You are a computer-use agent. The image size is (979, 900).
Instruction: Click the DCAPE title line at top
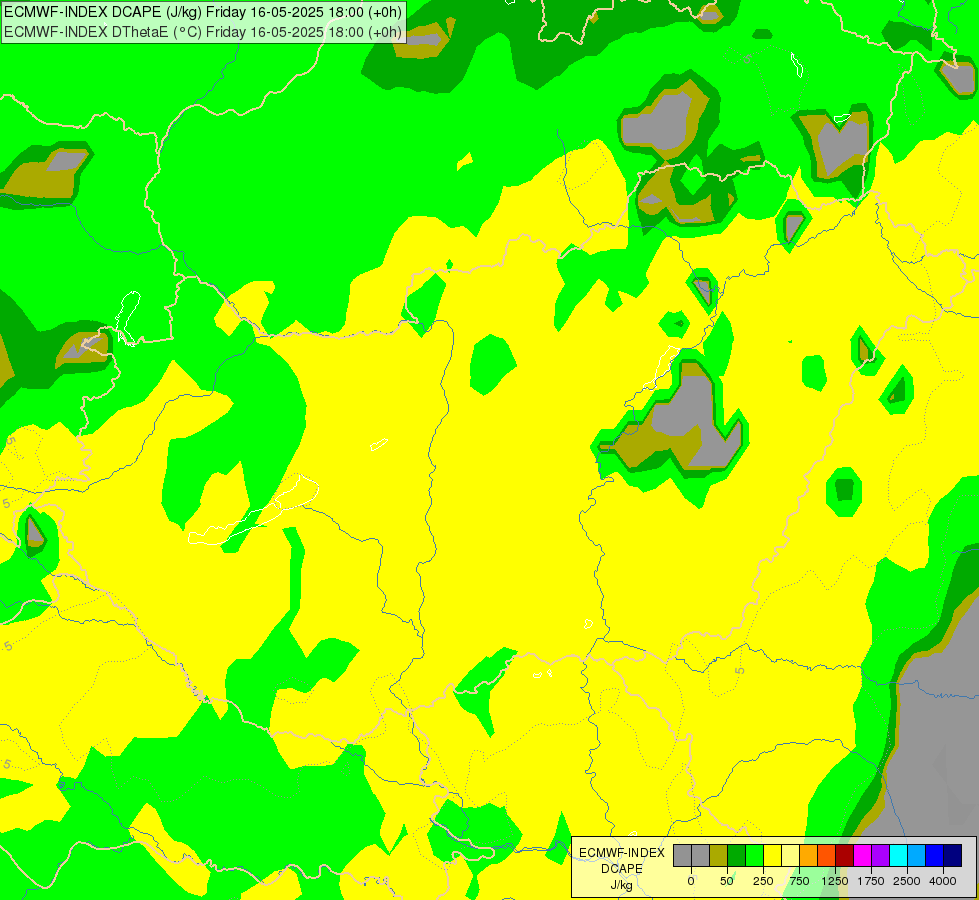(x=203, y=12)
